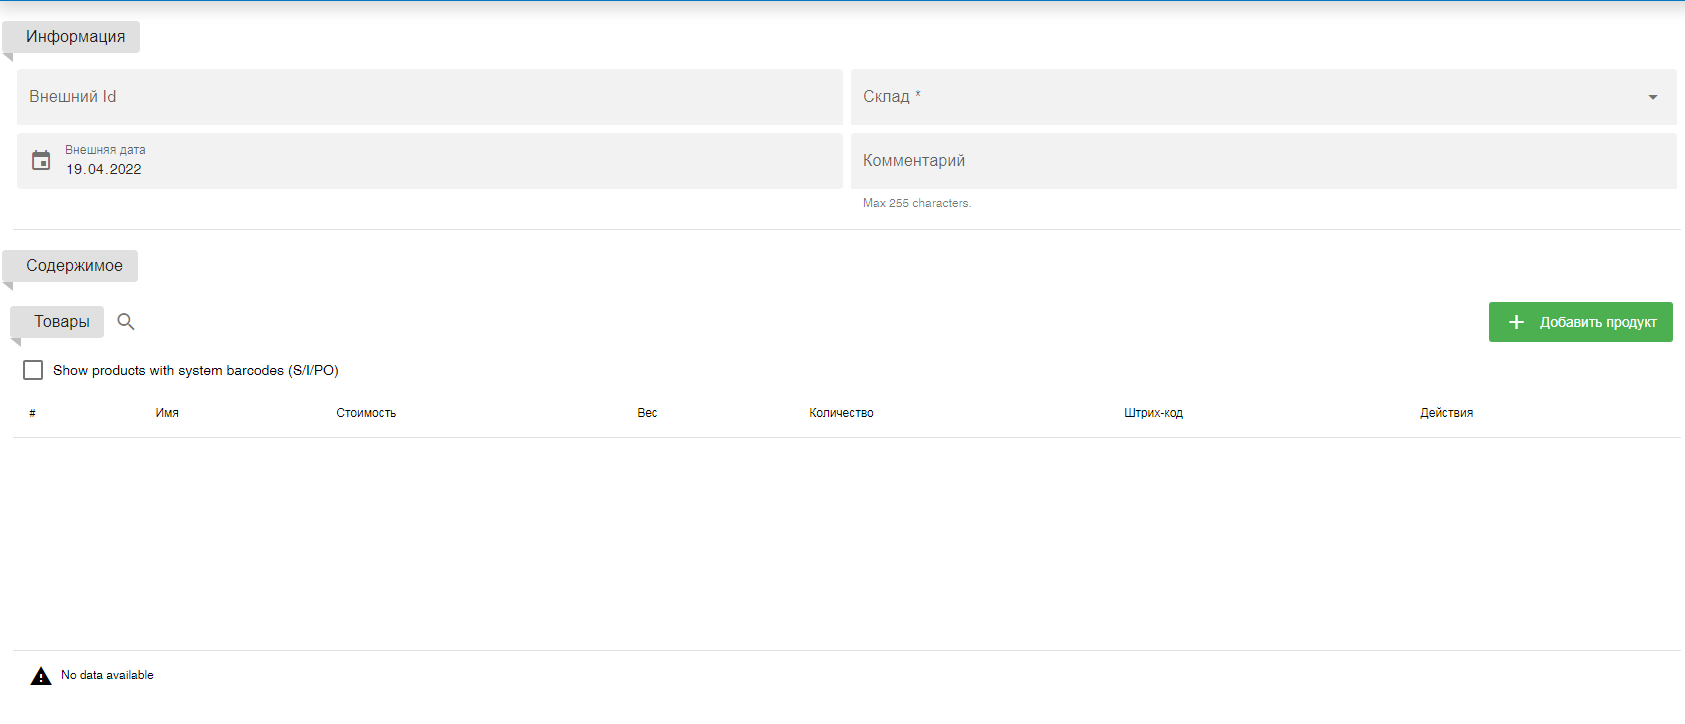This screenshot has height=724, width=1685.
Task: Click the warning triangle icon near No data
Action: [41, 676]
